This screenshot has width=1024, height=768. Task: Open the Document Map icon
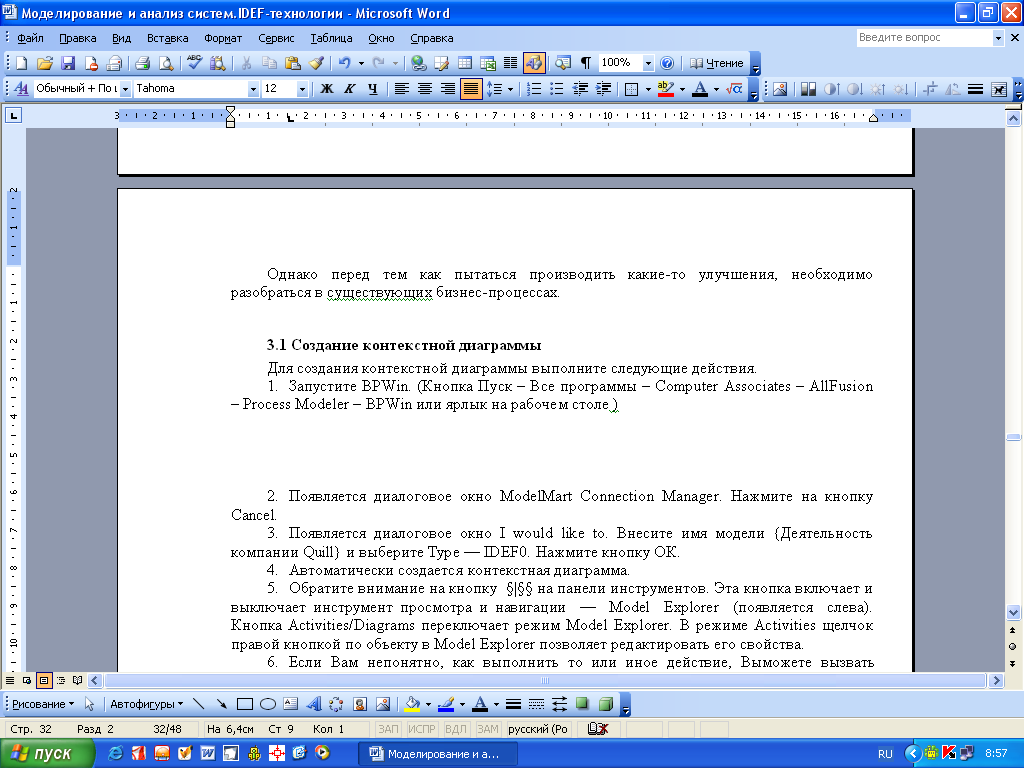(562, 63)
